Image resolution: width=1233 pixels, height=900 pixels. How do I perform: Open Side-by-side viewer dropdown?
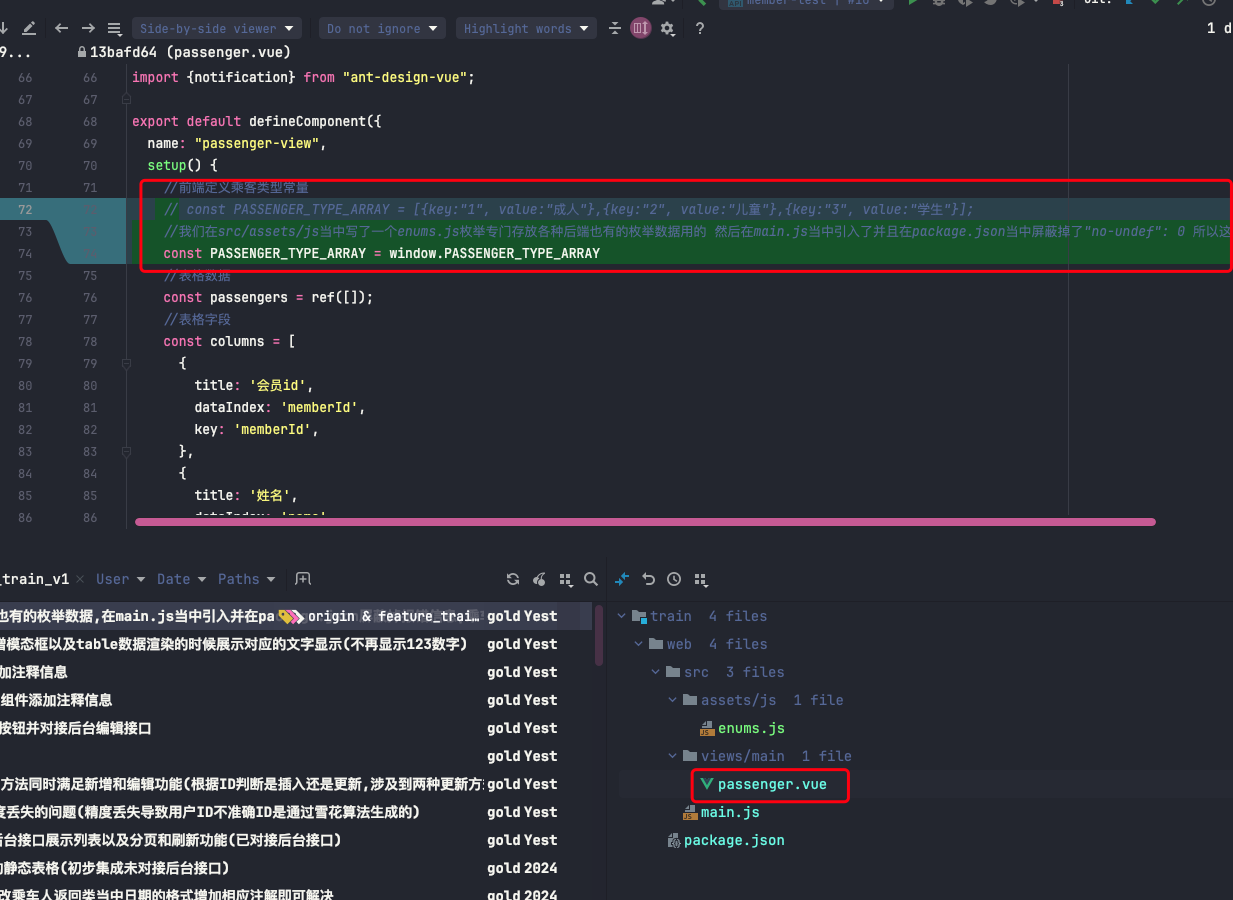click(217, 29)
